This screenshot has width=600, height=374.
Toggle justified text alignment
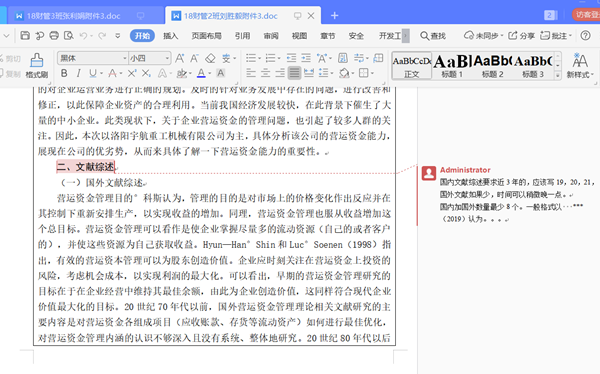[x=294, y=73]
